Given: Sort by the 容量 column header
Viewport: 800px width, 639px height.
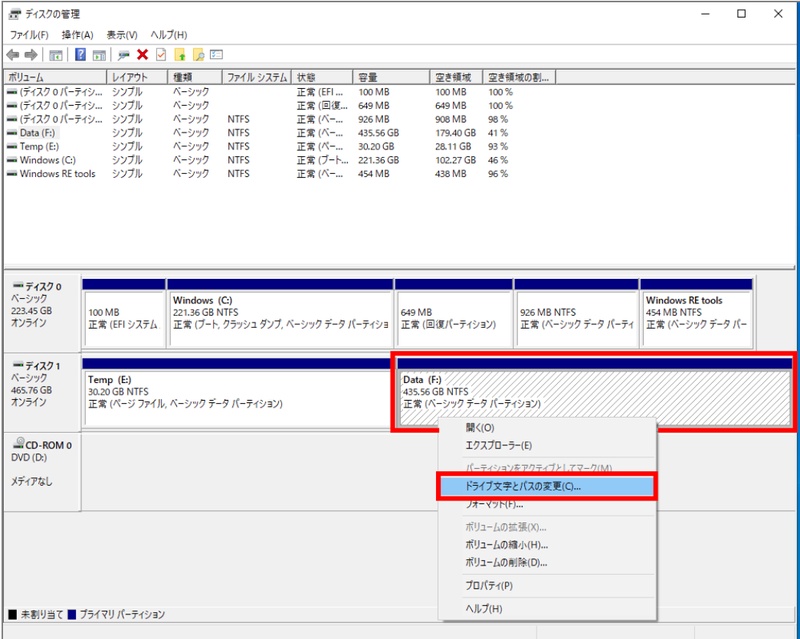Looking at the screenshot, I should point(390,77).
